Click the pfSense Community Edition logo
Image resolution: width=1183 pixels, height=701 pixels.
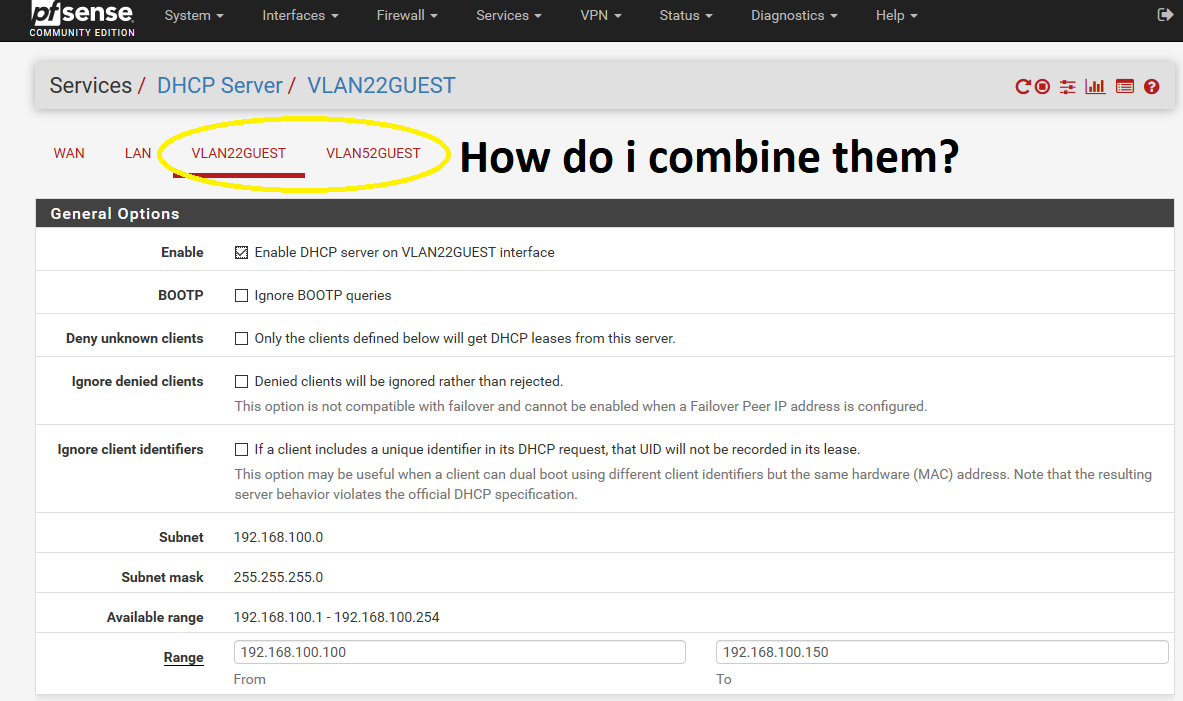pyautogui.click(x=82, y=18)
